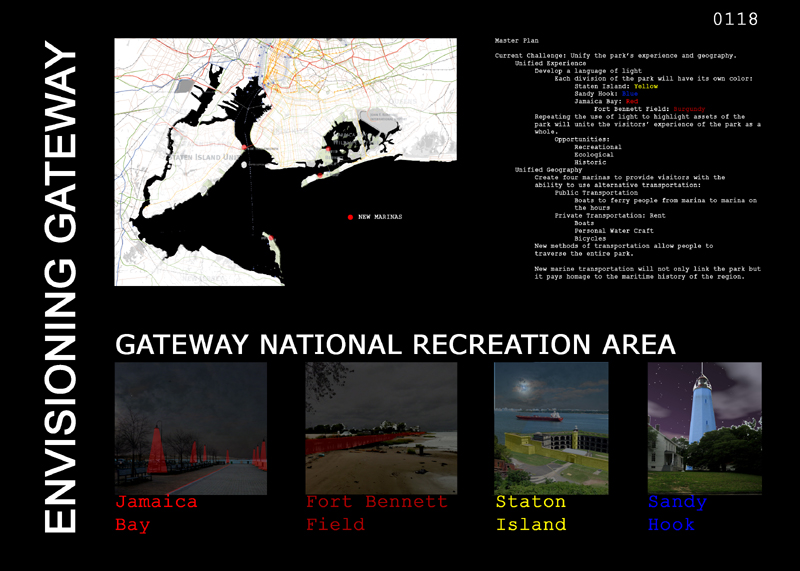Viewport: 800px width, 571px height.
Task: Select the "Opportunities:" line
Action: tap(582, 139)
